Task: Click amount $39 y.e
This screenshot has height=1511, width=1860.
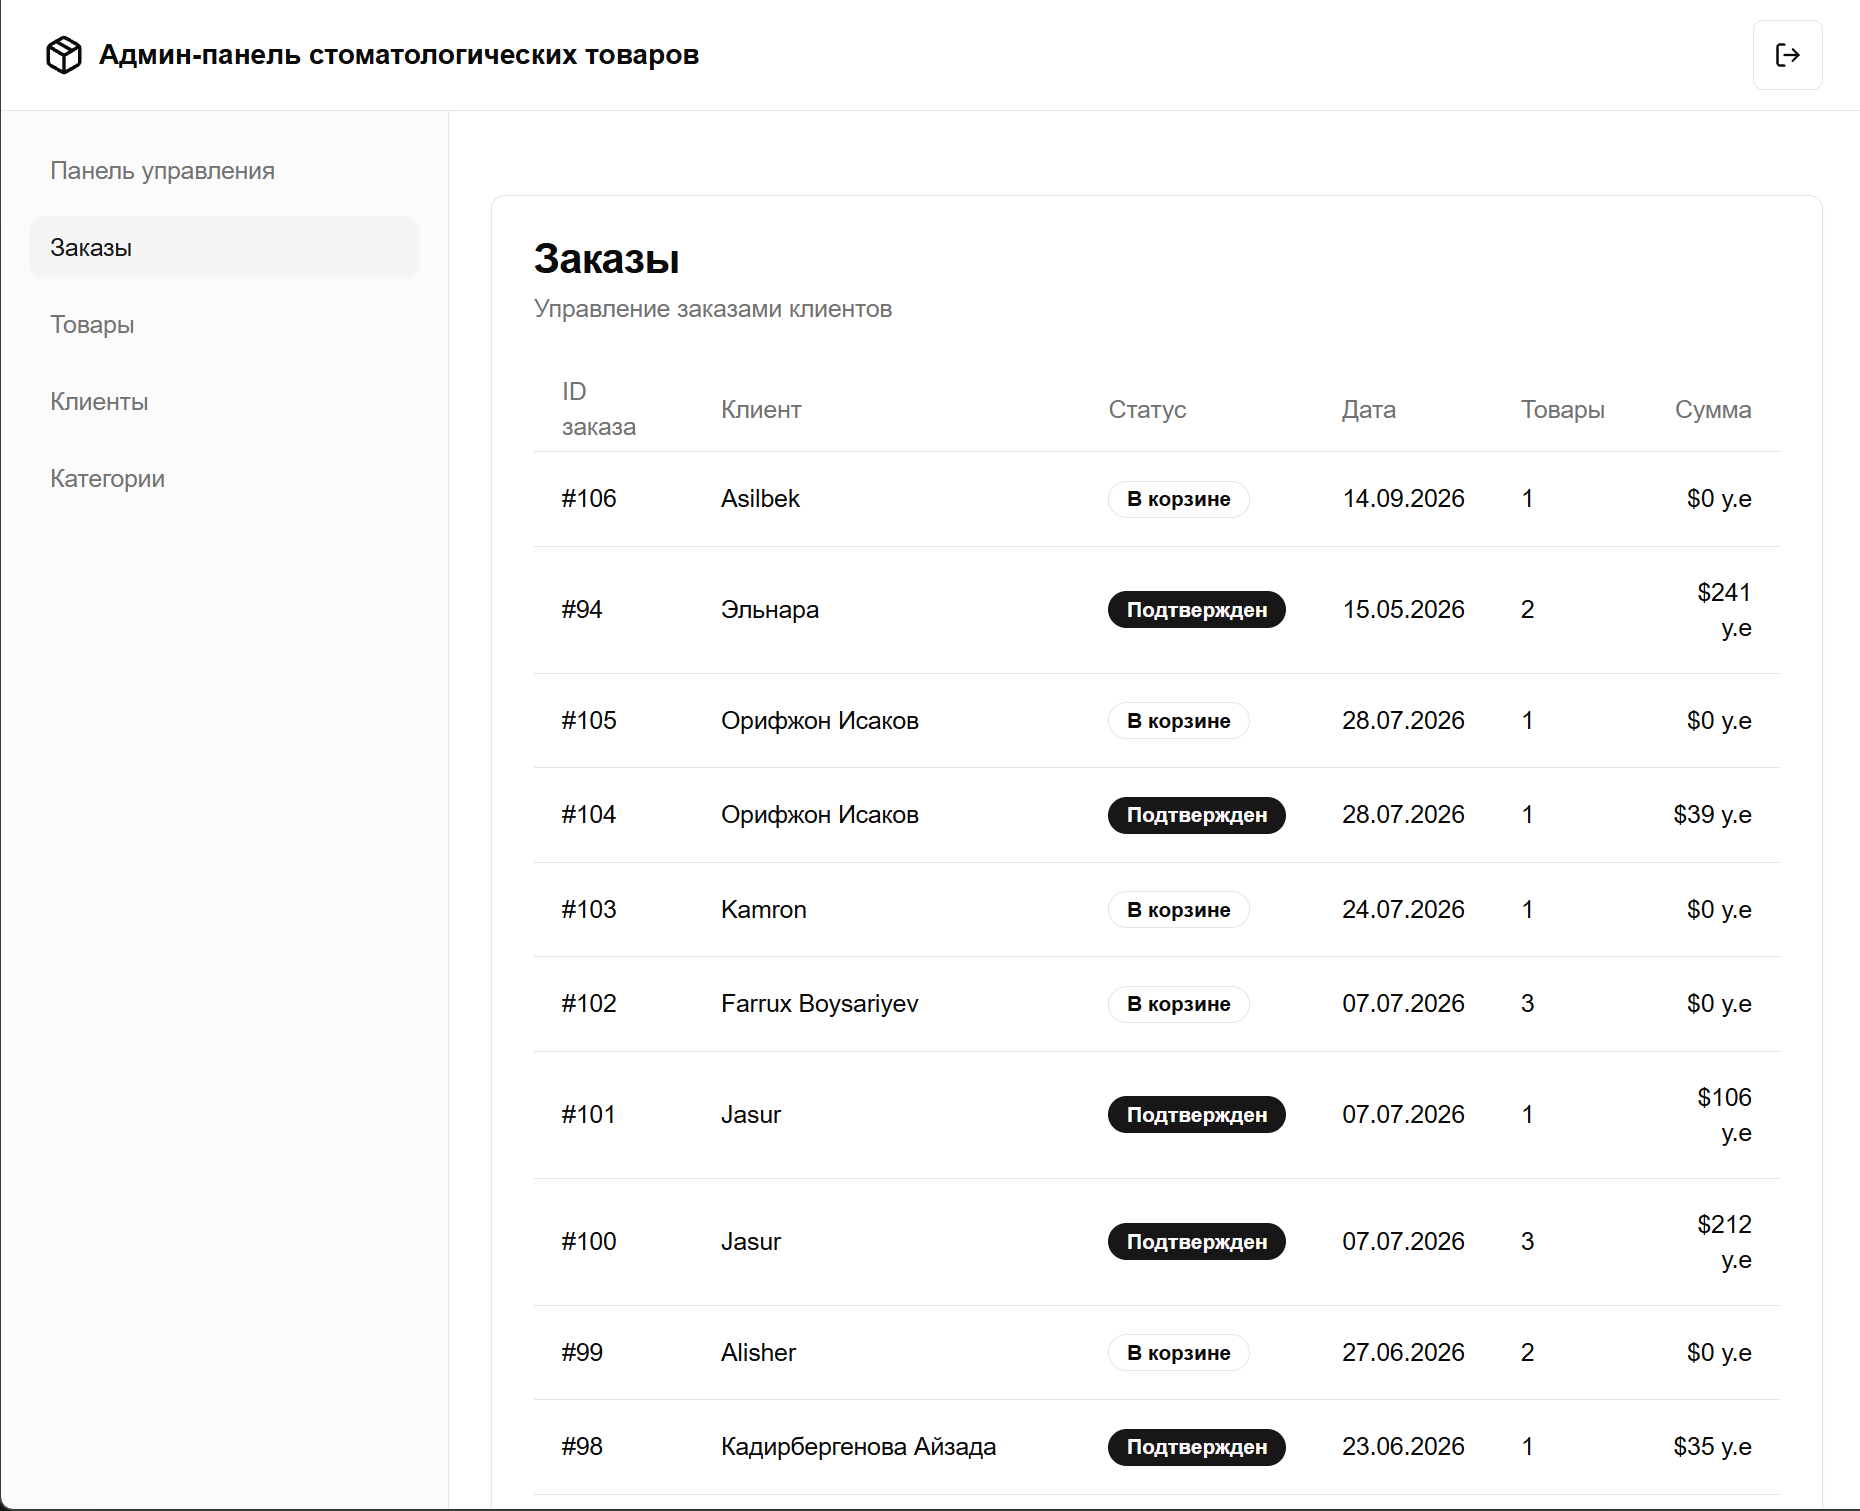Action: pyautogui.click(x=1713, y=815)
